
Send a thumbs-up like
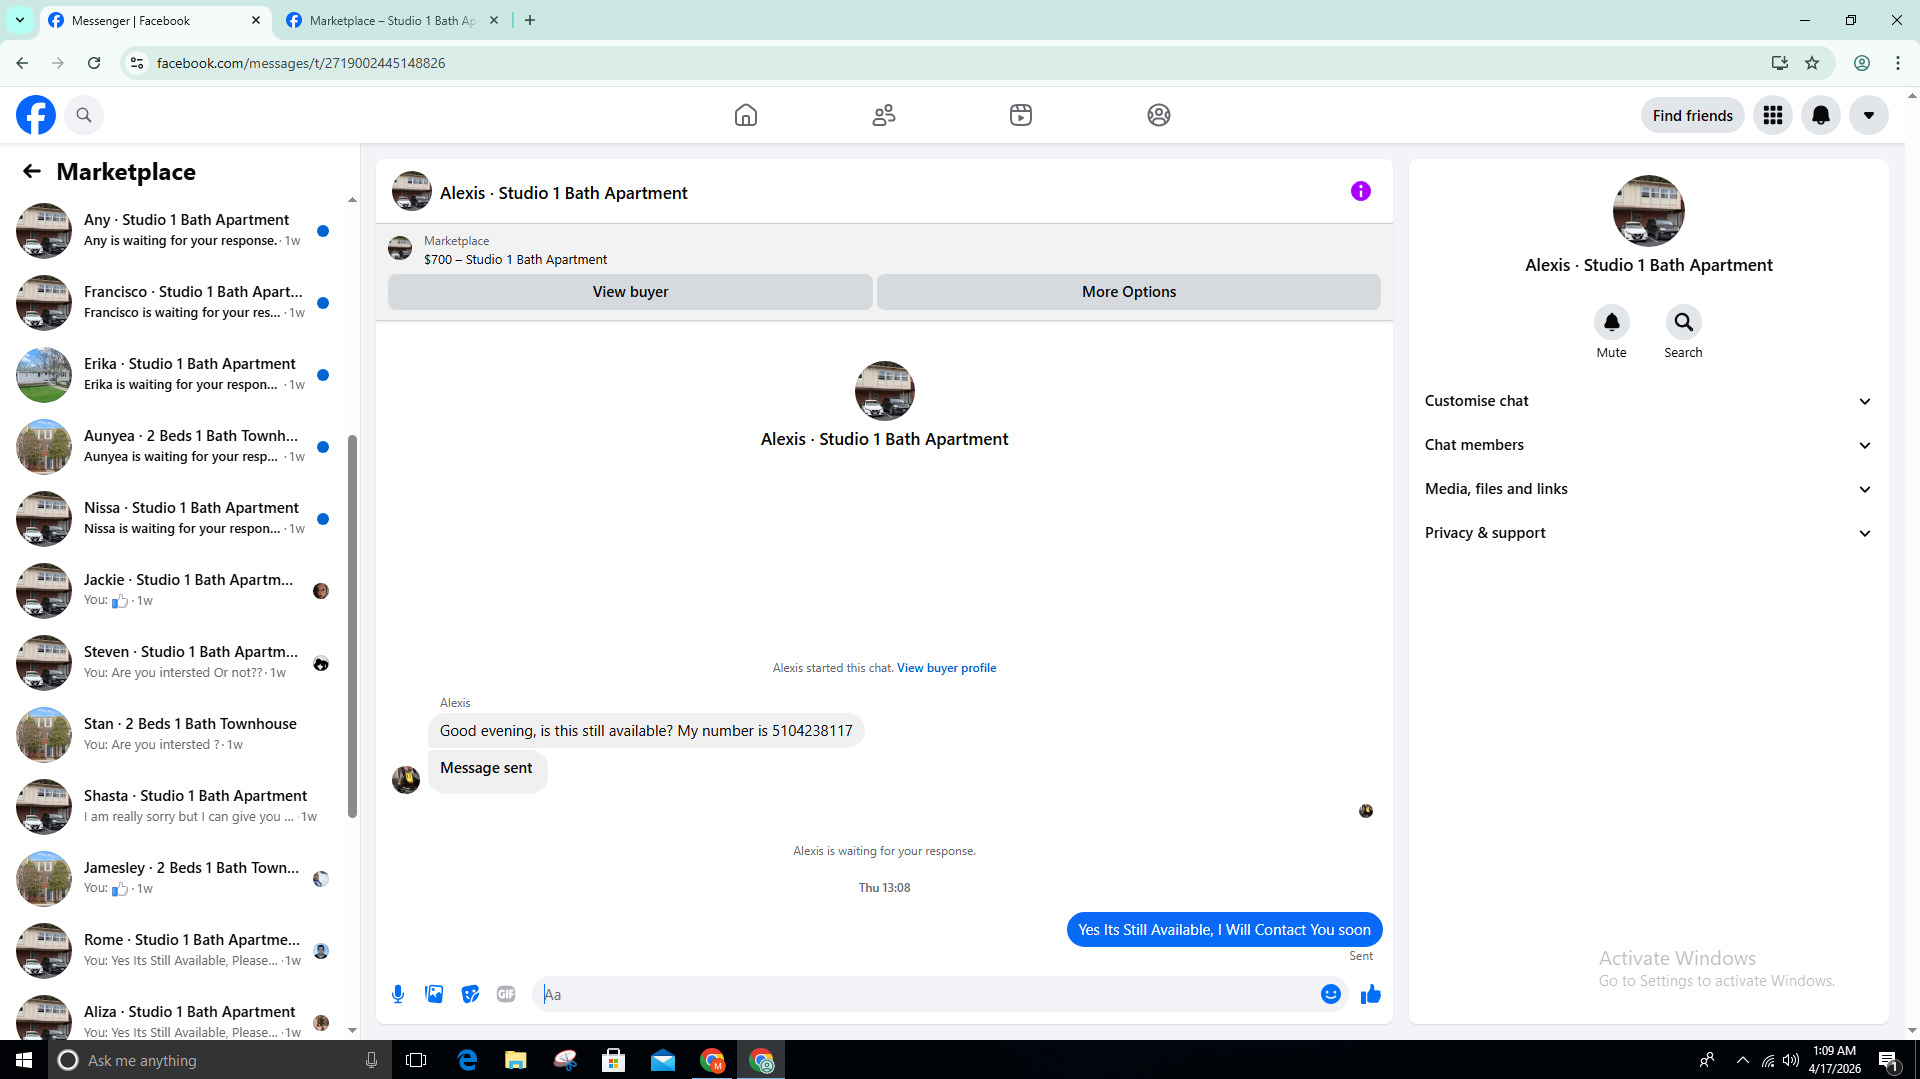coord(1371,994)
